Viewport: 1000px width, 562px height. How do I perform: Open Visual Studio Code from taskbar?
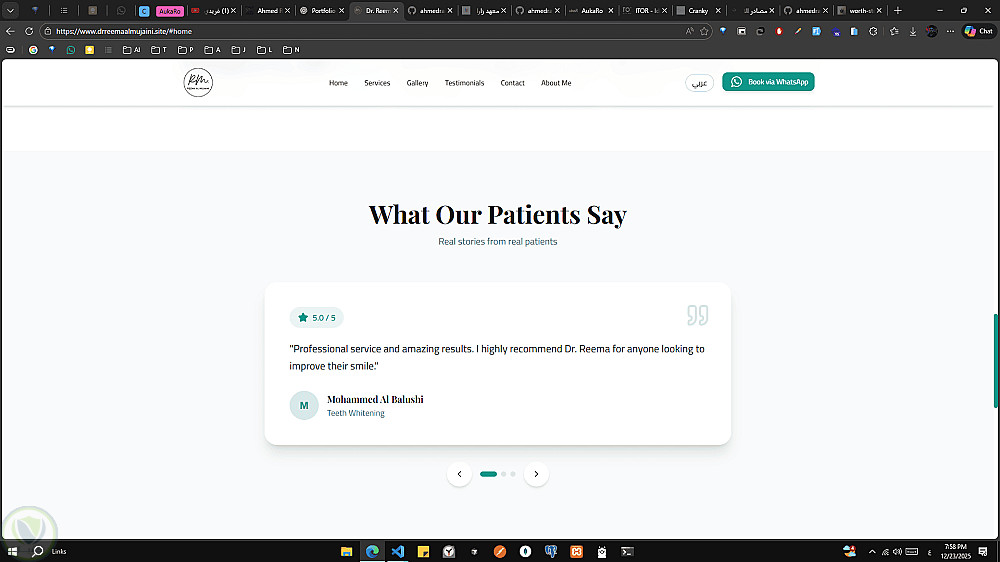[398, 552]
